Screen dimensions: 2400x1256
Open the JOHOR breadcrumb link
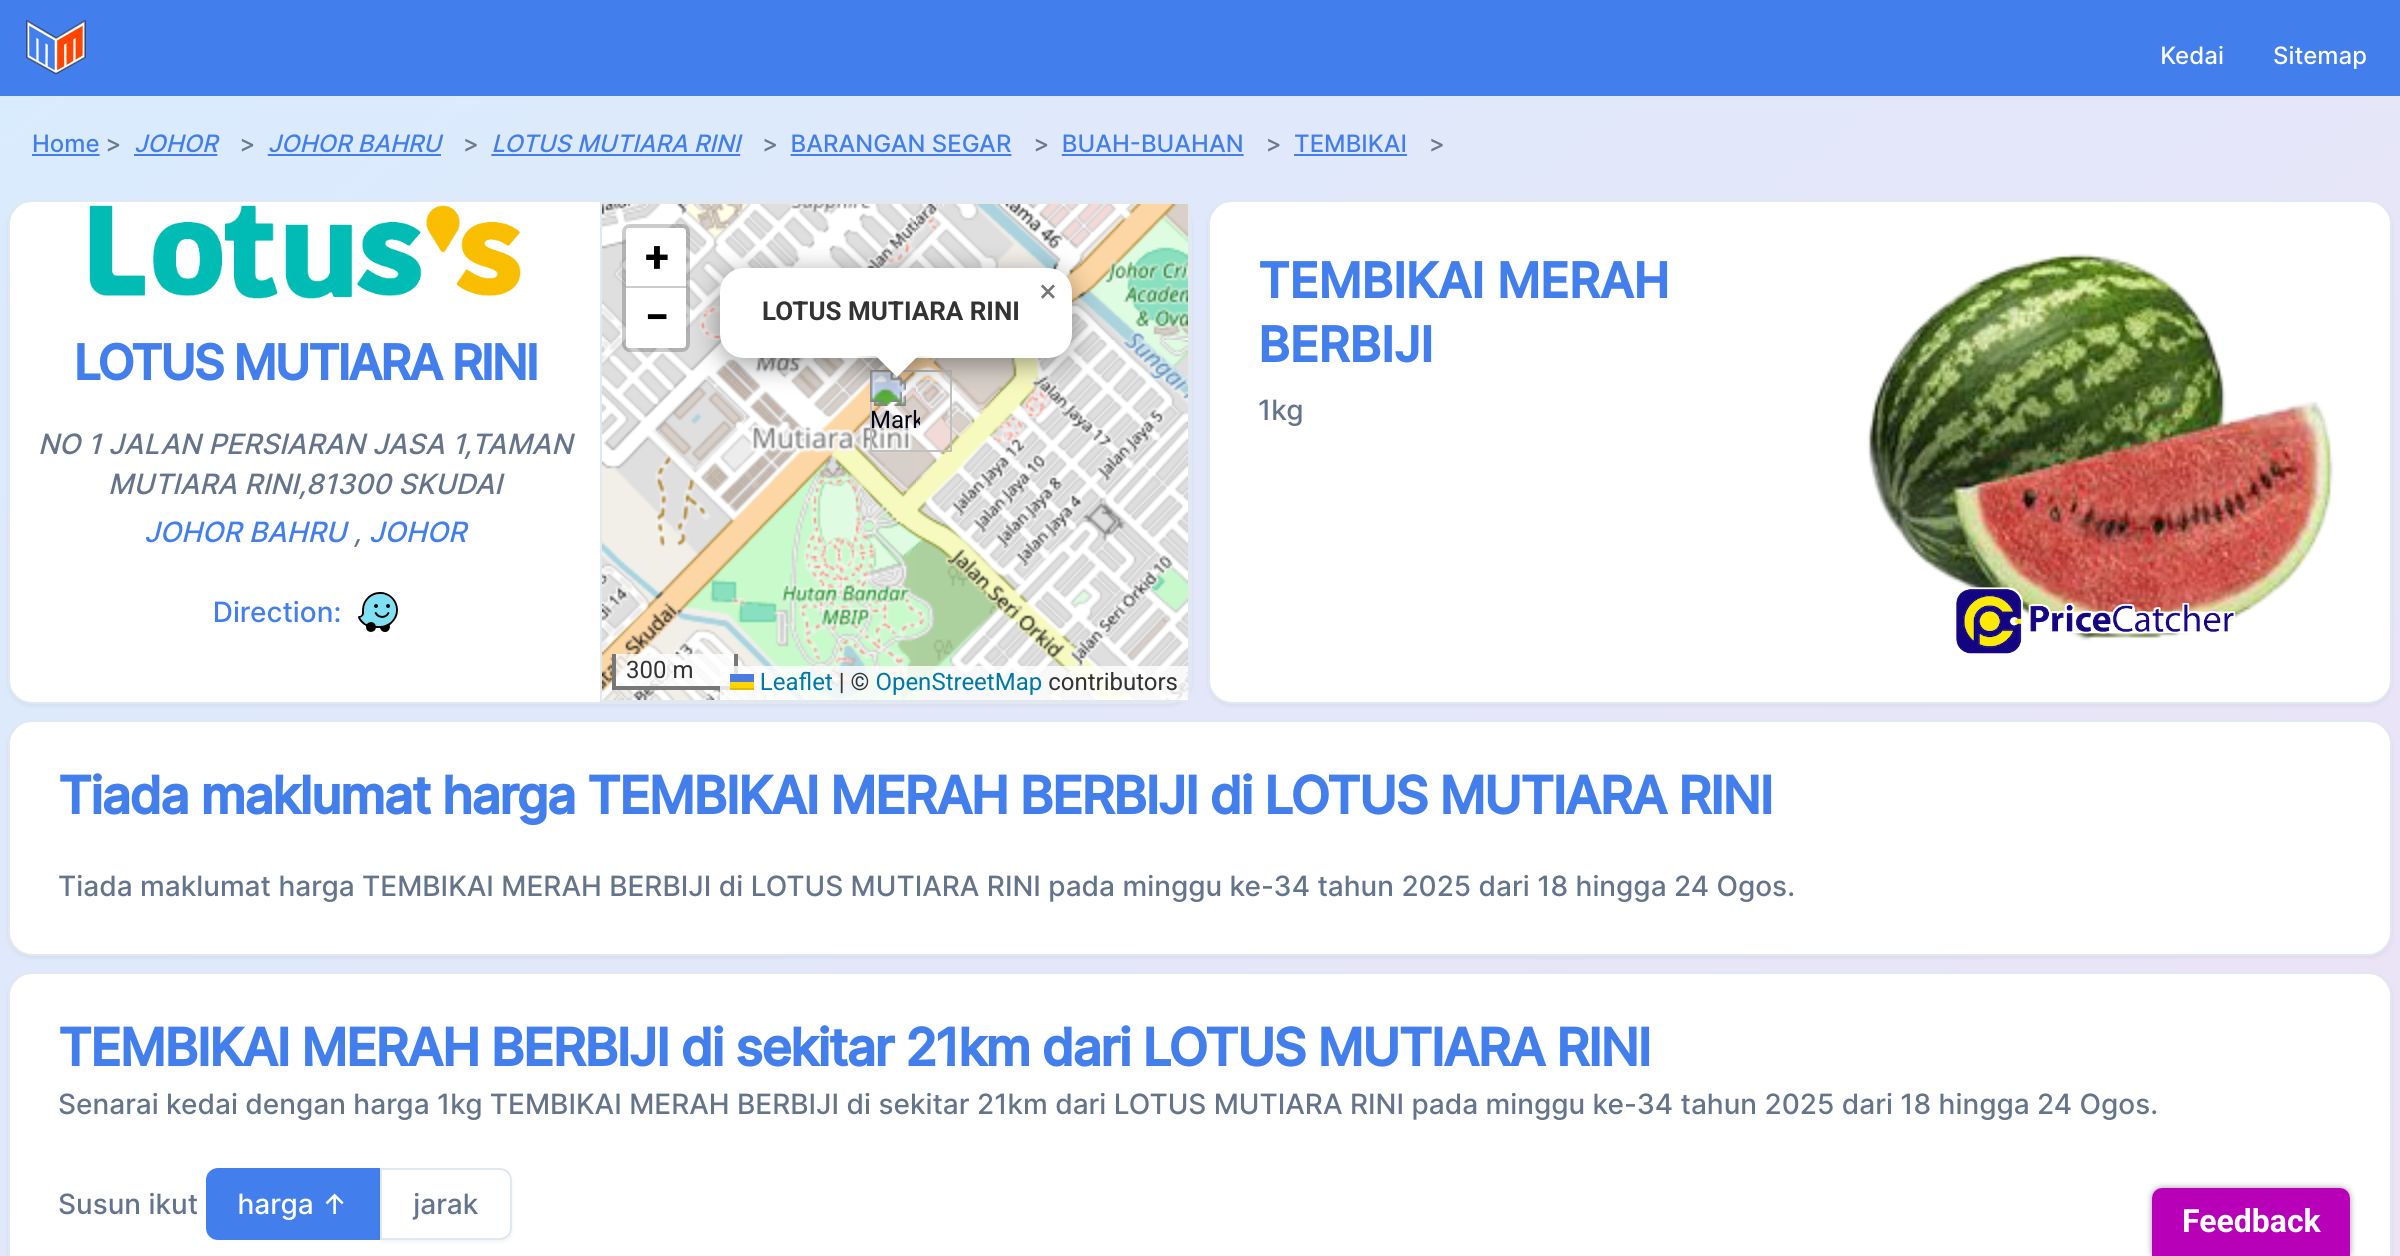coord(176,144)
